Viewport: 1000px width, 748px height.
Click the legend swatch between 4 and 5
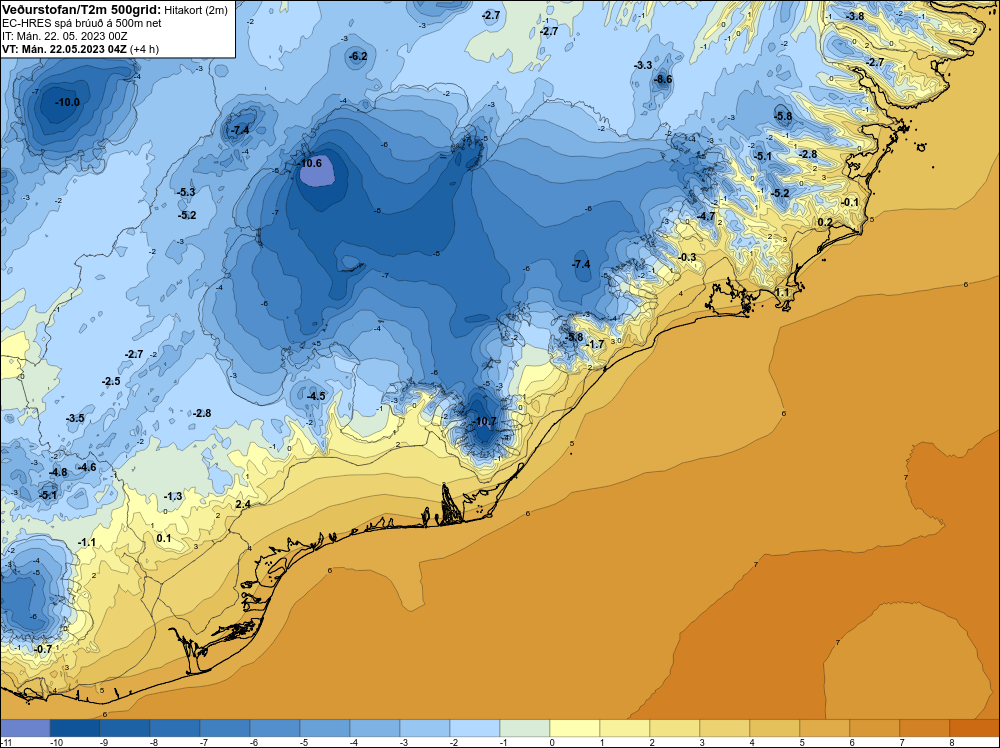coord(775,728)
